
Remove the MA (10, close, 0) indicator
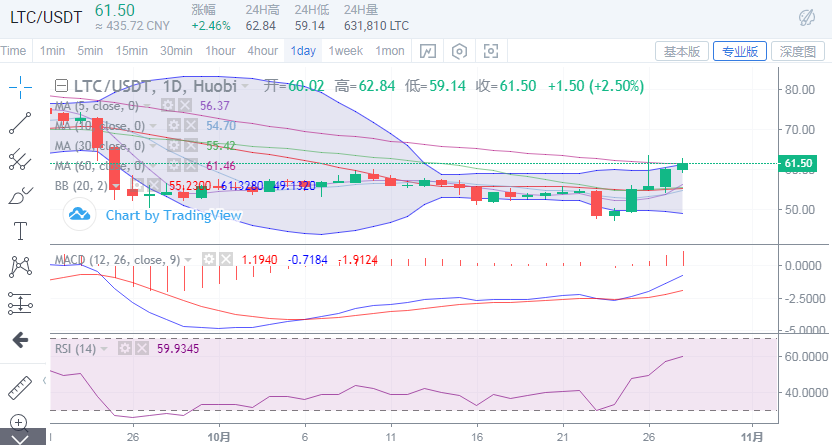tap(190, 126)
